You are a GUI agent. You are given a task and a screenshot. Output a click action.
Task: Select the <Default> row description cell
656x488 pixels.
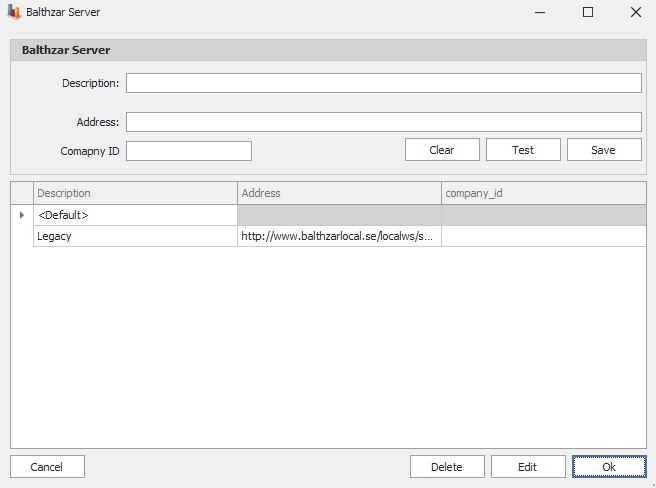tap(135, 215)
